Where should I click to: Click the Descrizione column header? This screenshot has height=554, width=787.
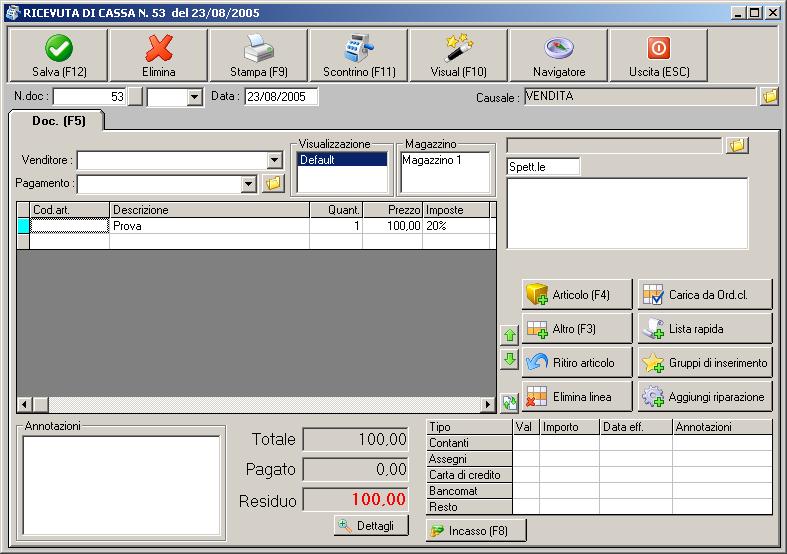coord(209,210)
